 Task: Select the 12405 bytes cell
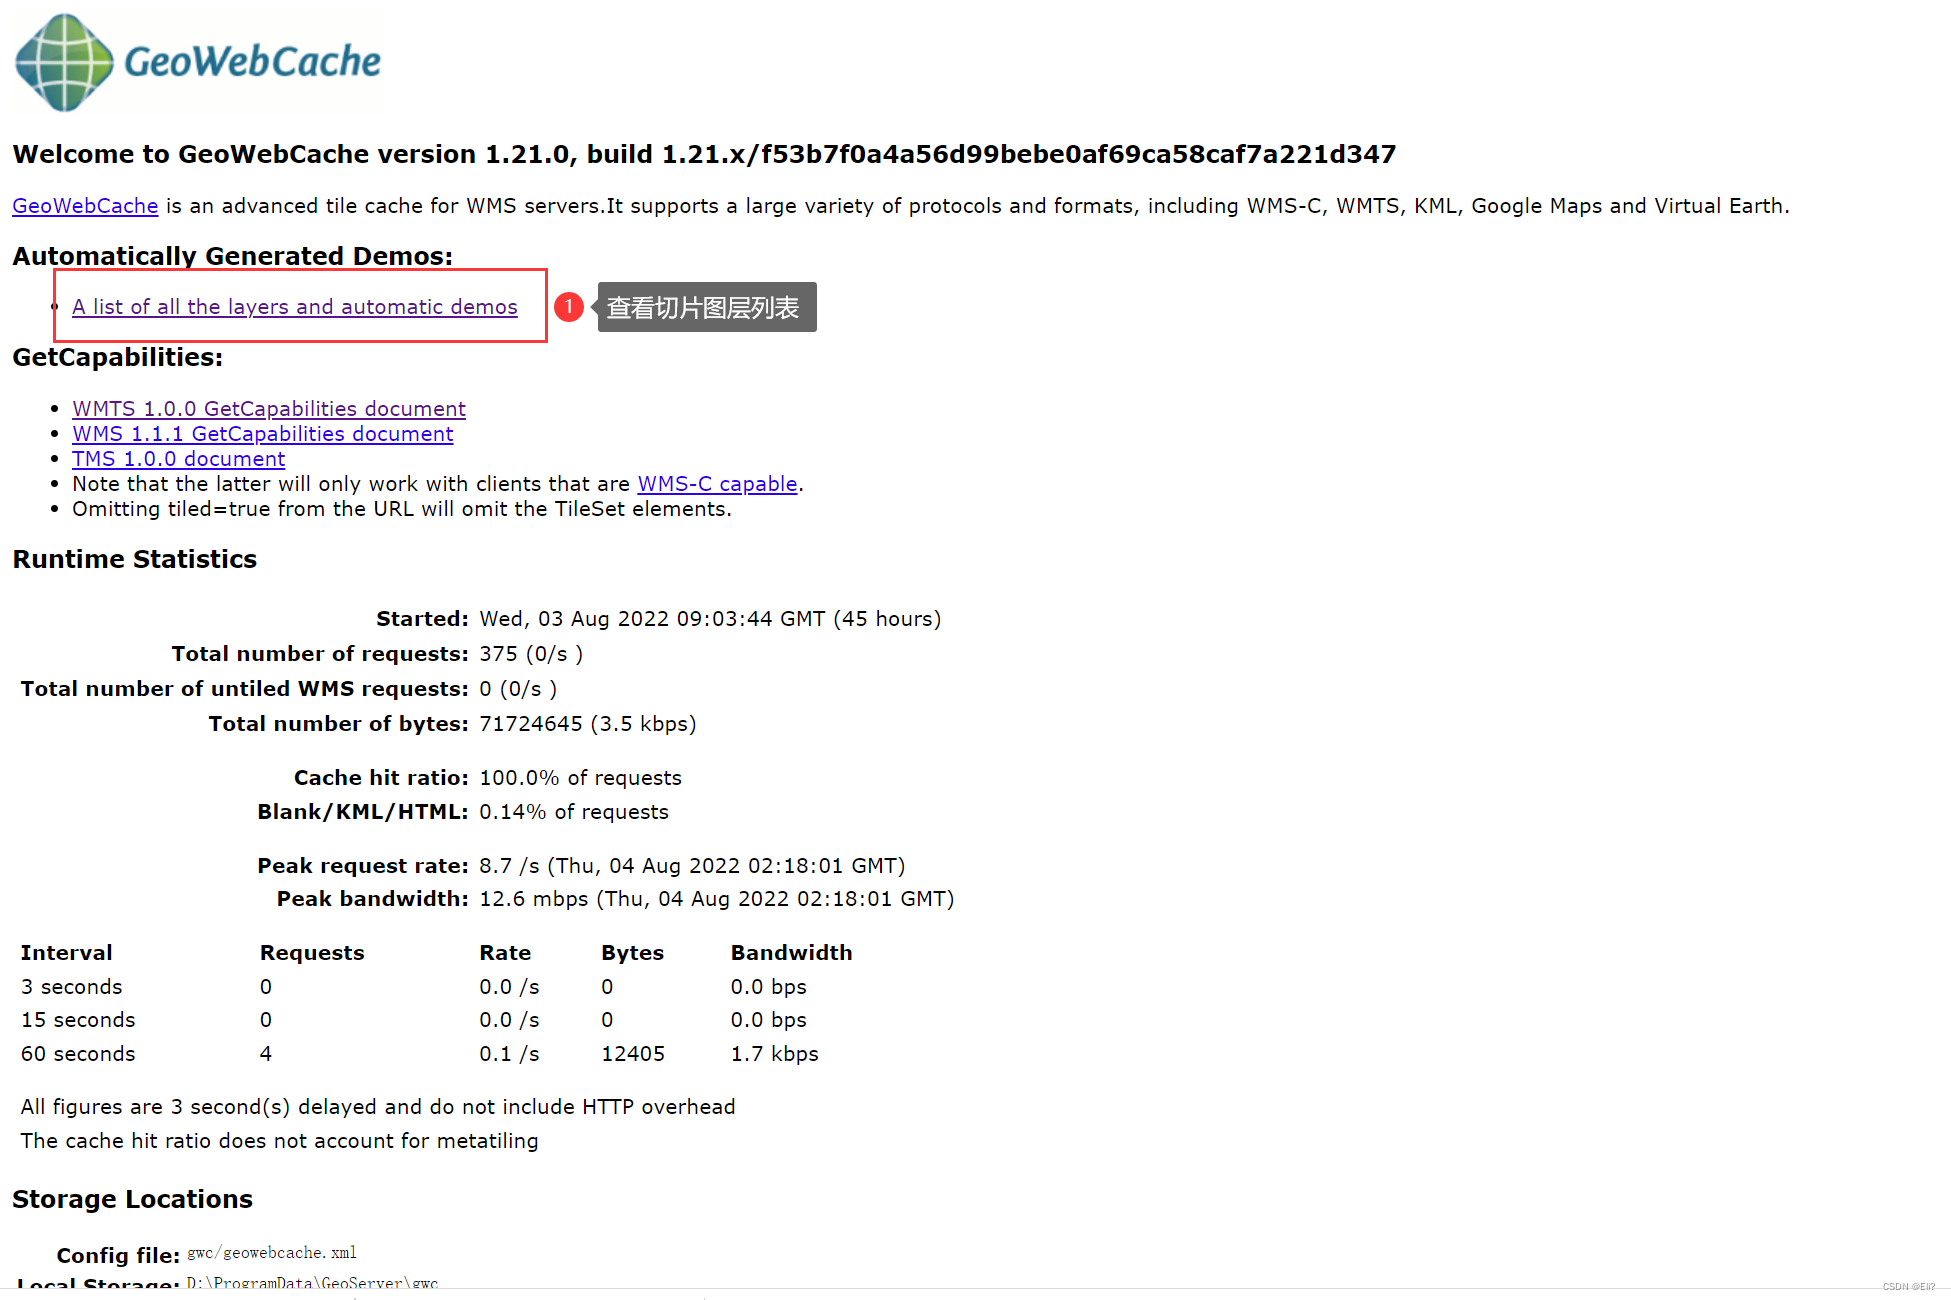pyautogui.click(x=633, y=1054)
